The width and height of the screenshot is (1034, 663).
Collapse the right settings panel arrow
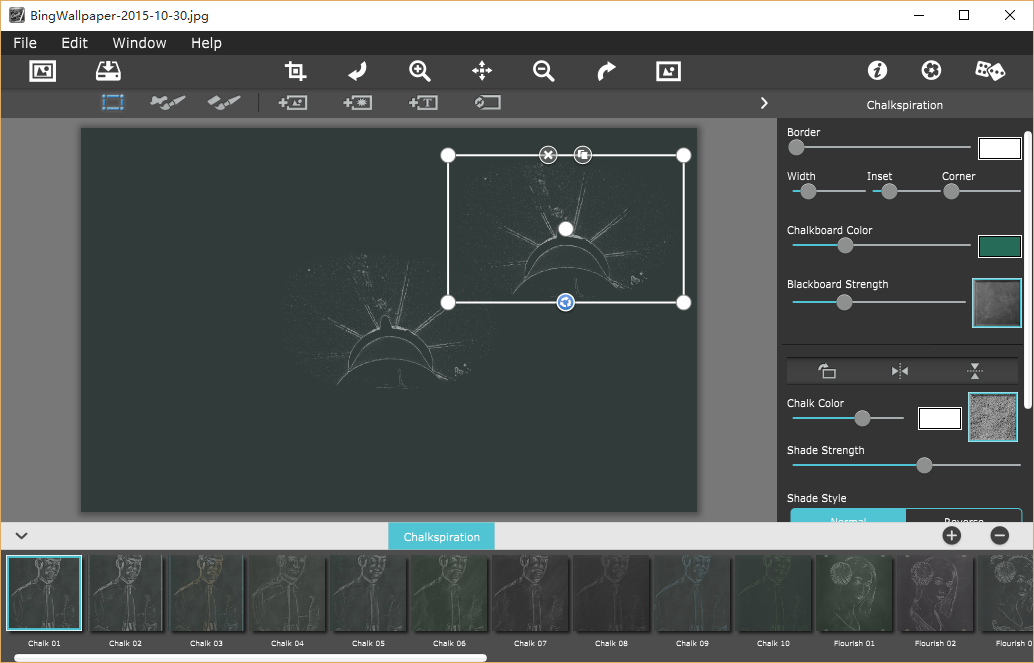click(764, 103)
